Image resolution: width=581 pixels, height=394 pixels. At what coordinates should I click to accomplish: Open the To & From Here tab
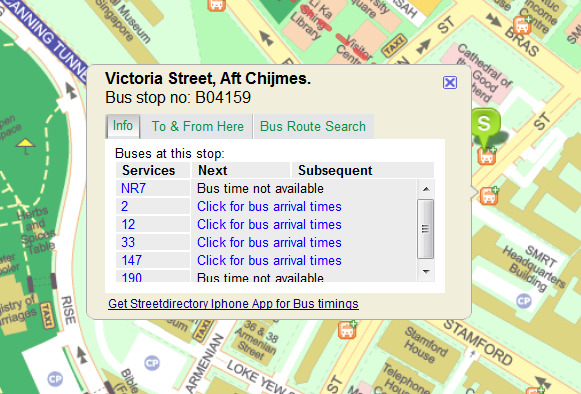tap(197, 126)
